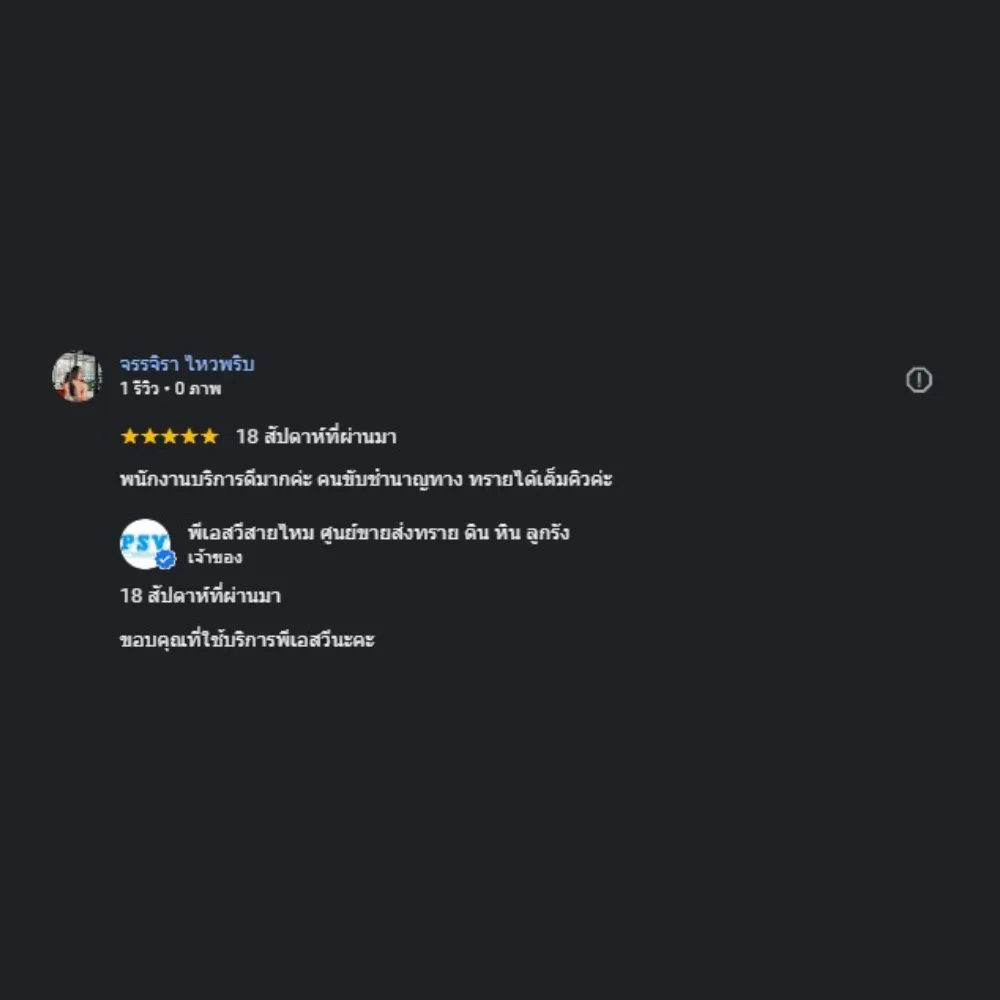The image size is (1000, 1000).
Task: Click the first yellow rating star
Action: 129,436
